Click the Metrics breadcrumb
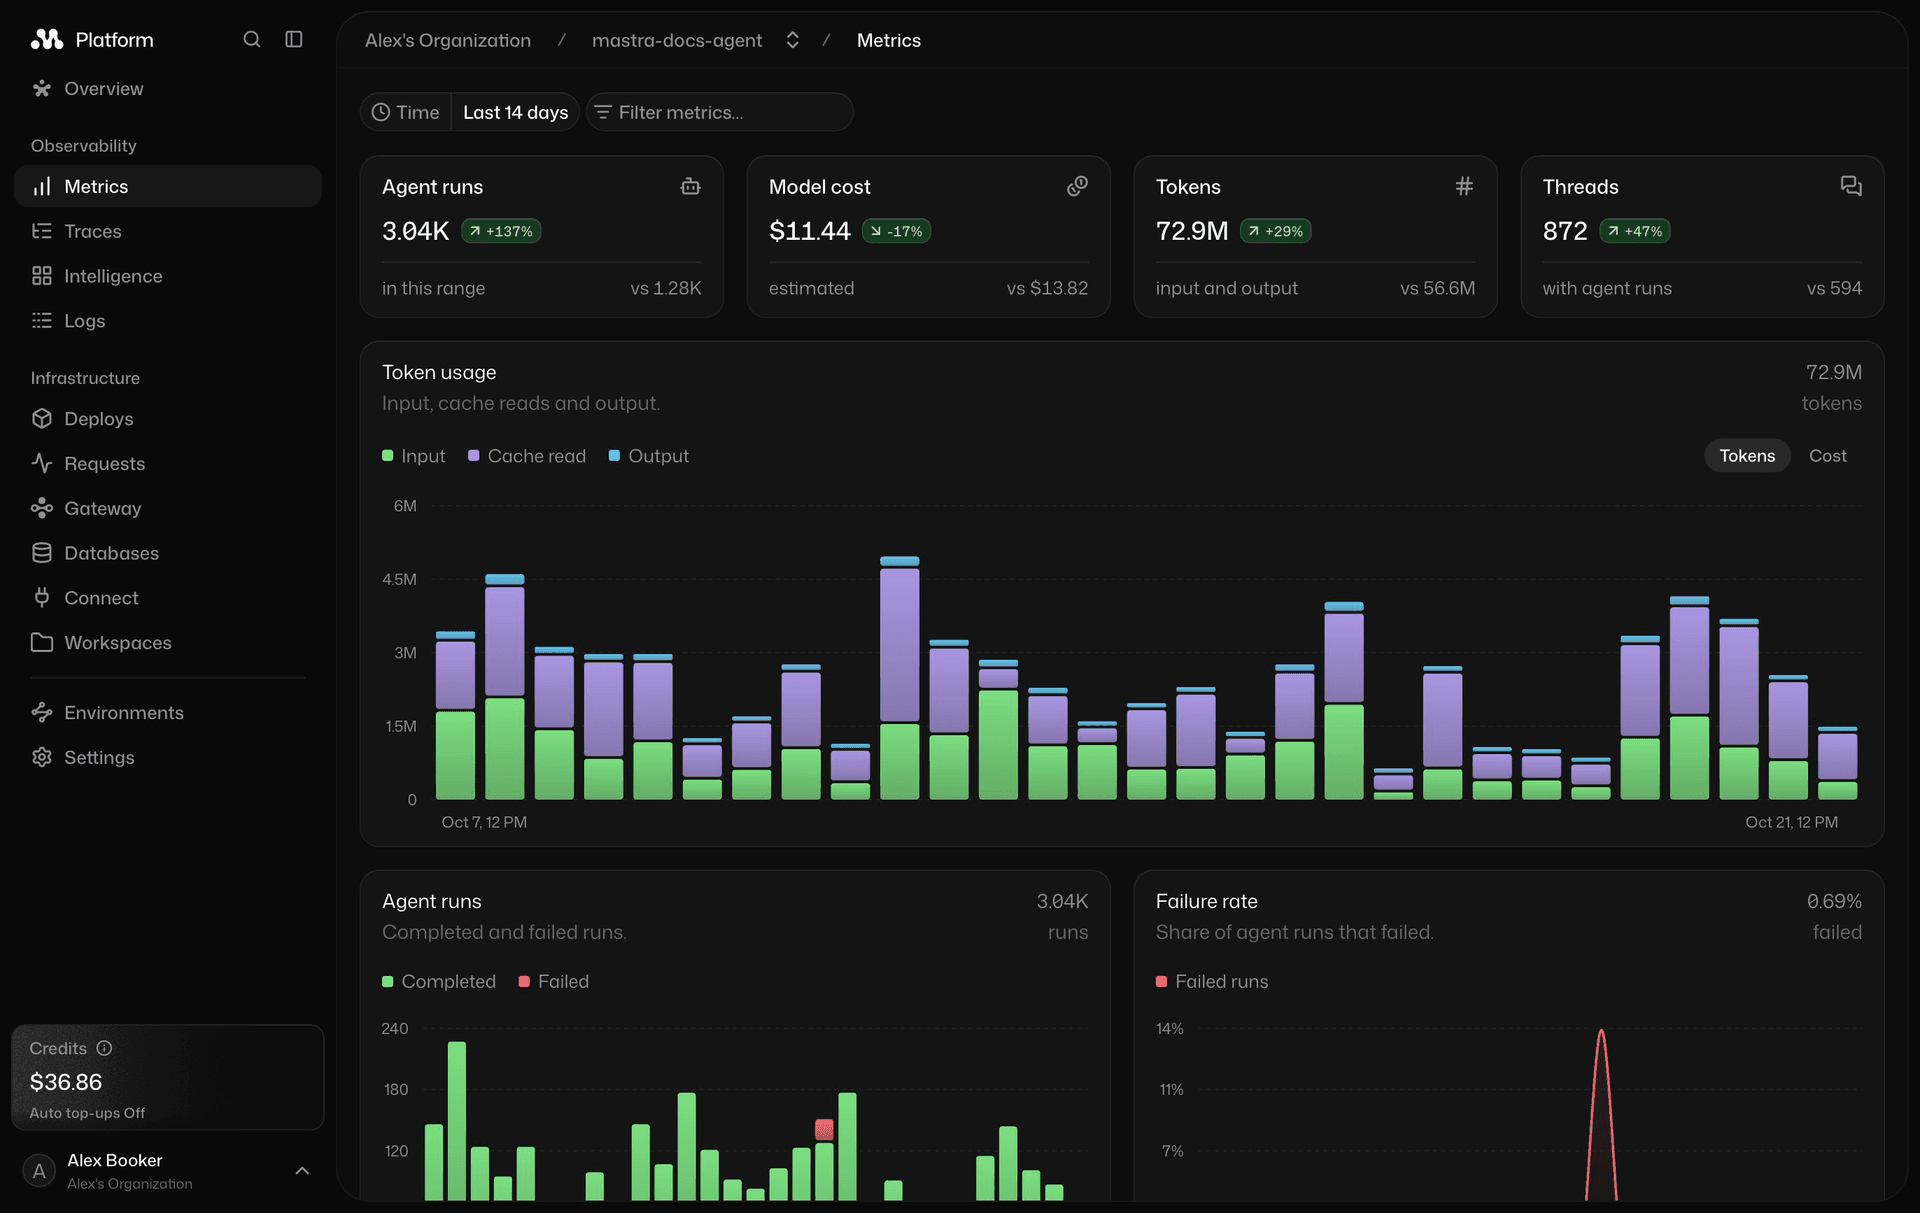The image size is (1920, 1213). pyautogui.click(x=889, y=40)
